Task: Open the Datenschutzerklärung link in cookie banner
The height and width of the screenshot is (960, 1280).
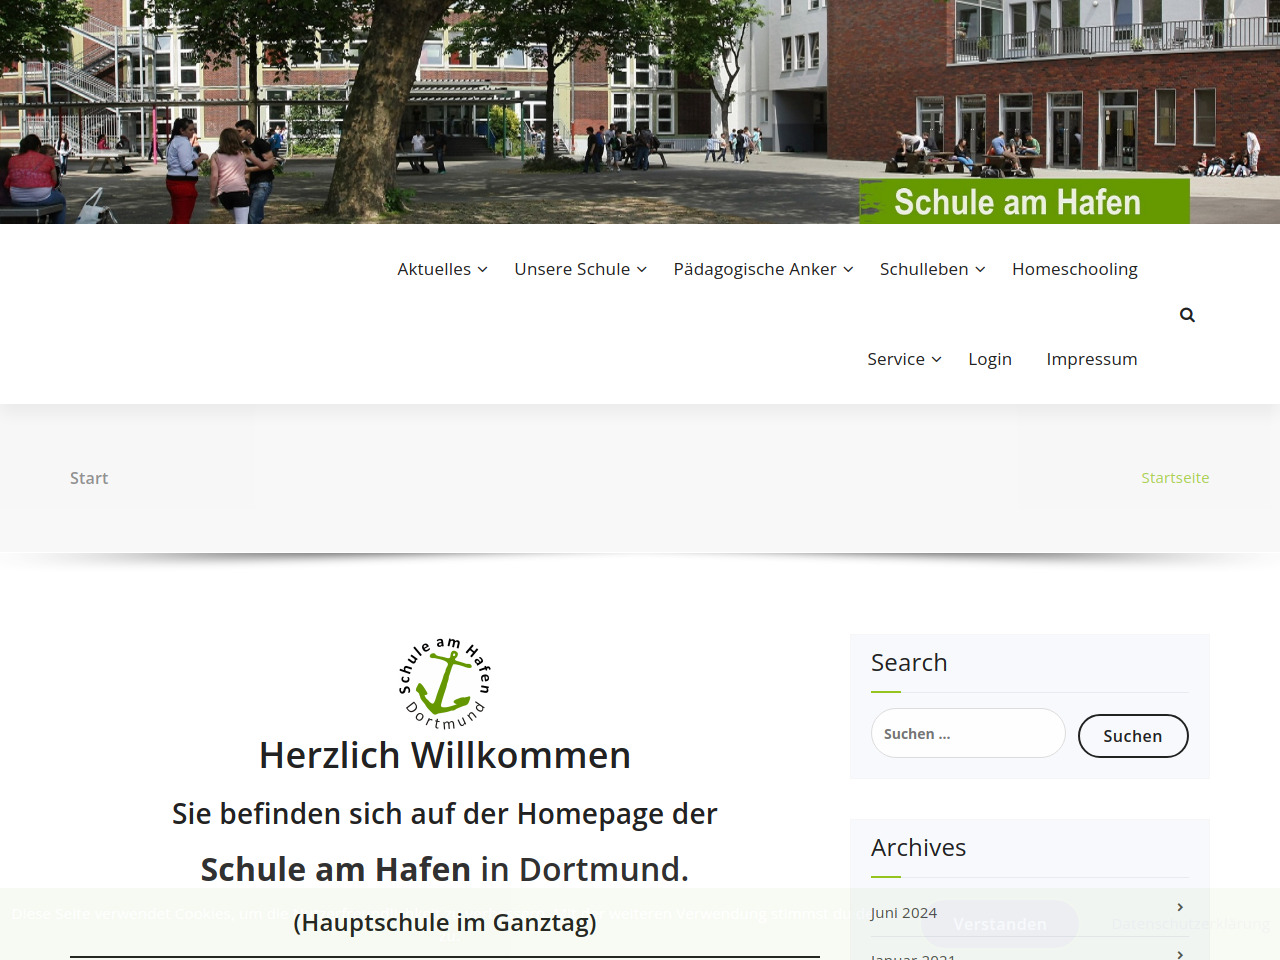Action: (1190, 924)
